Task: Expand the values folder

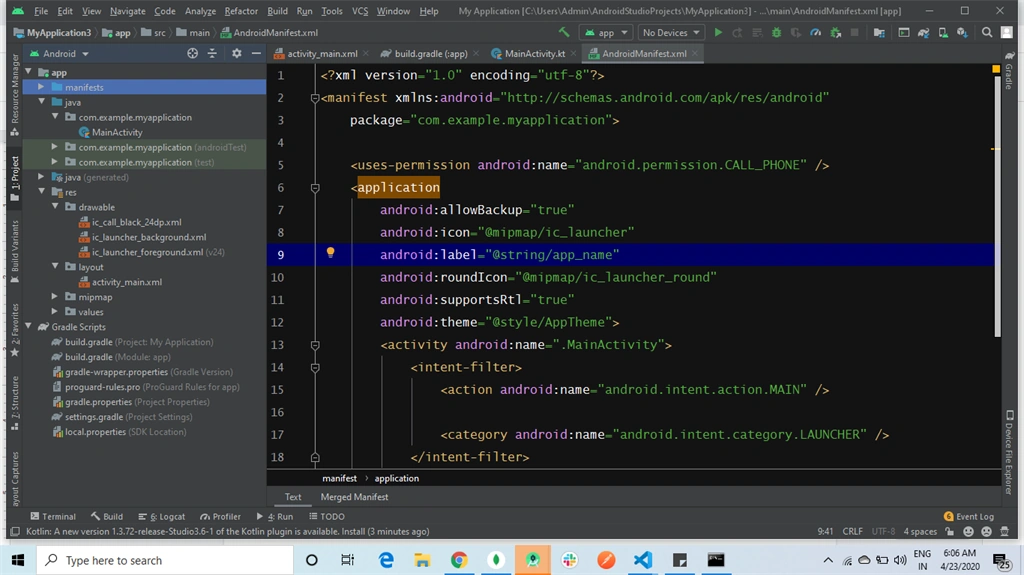Action: click(55, 312)
